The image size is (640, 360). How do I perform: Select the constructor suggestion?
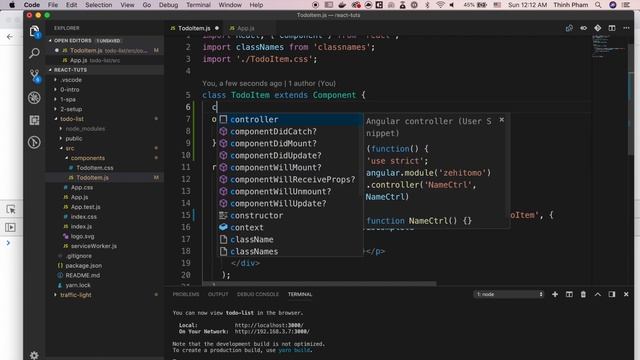point(290,216)
